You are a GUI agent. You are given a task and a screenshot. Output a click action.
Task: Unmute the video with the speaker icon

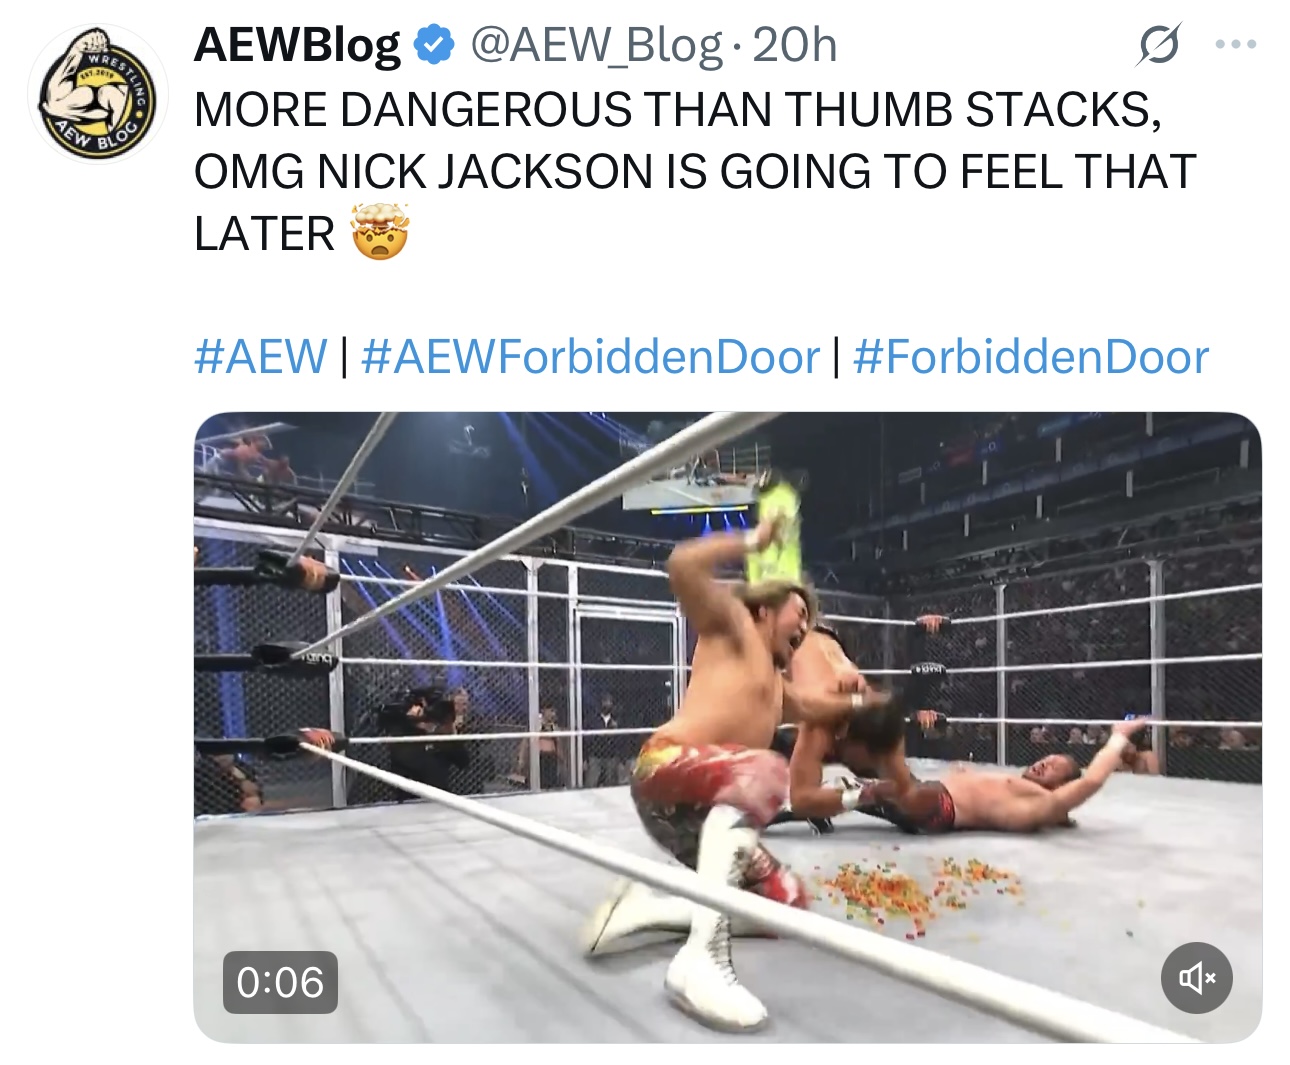coord(1196,977)
